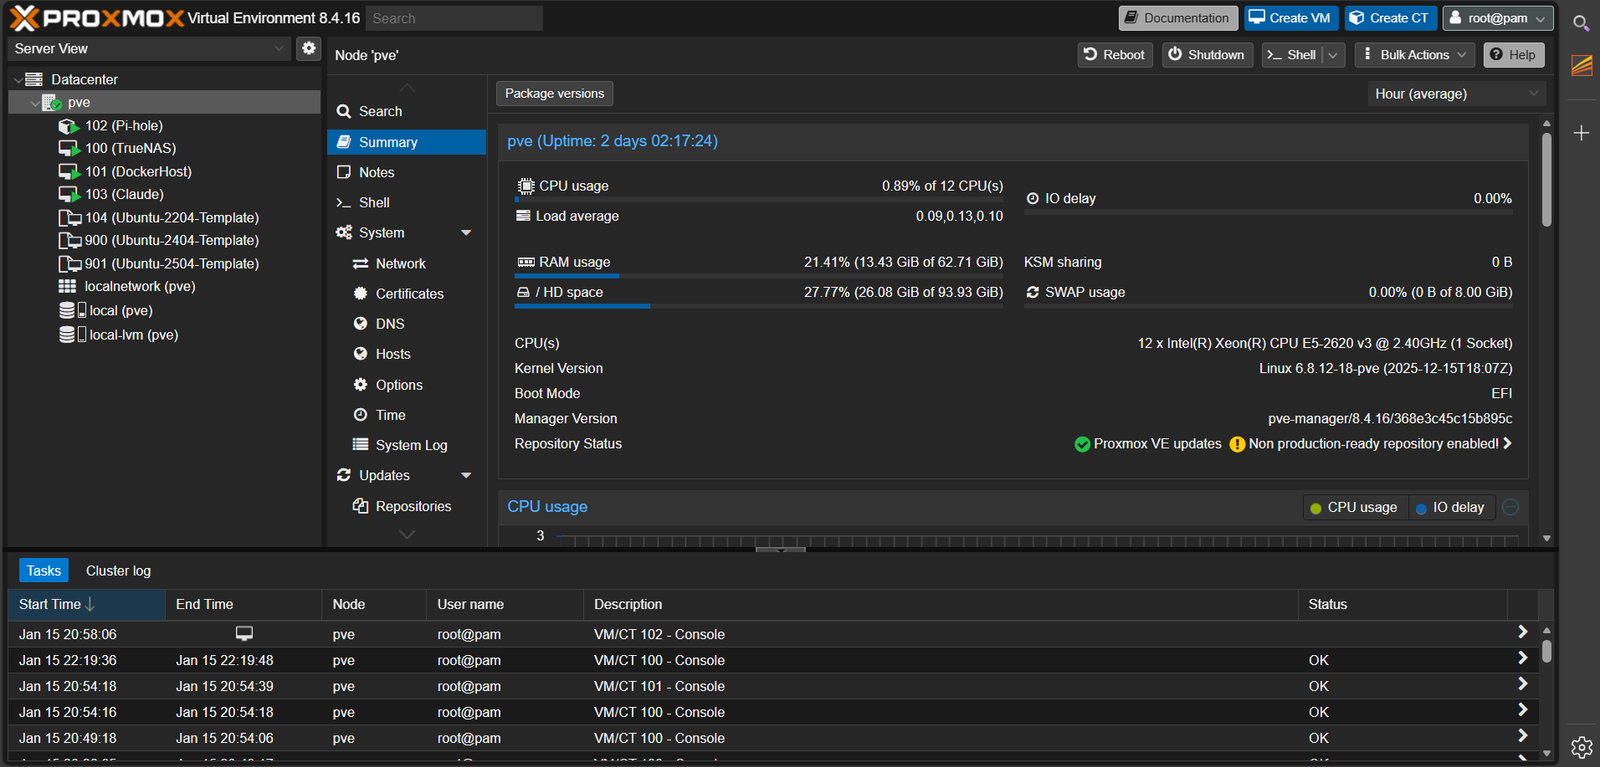Open browser sidebar search icon

click(1581, 23)
